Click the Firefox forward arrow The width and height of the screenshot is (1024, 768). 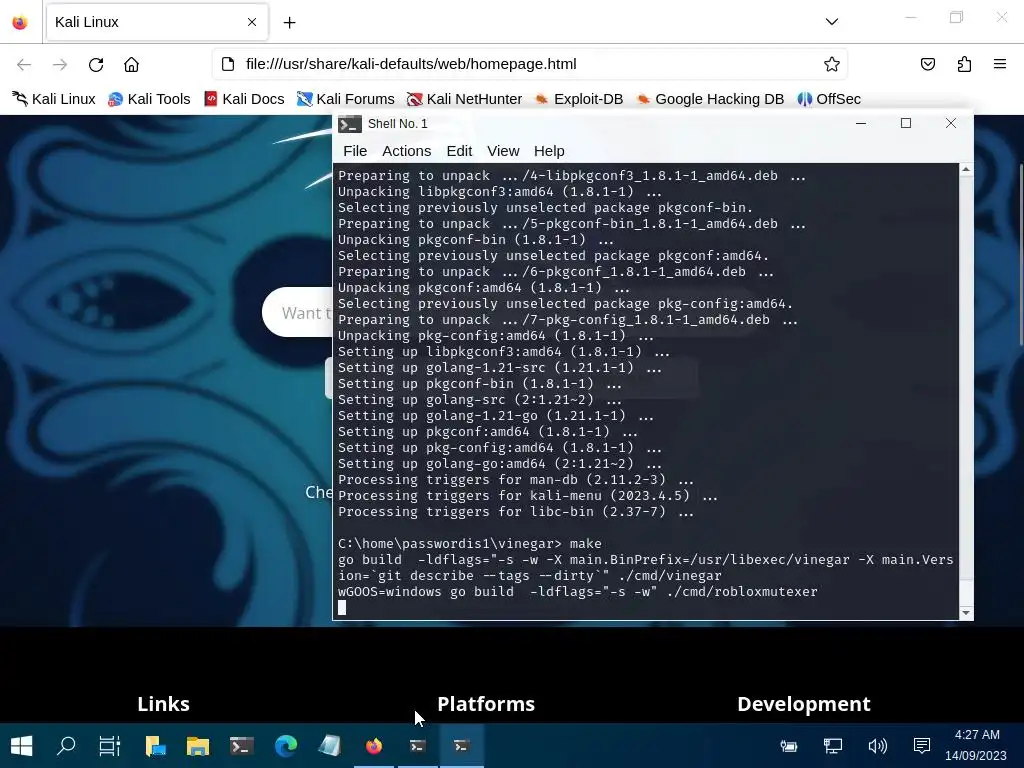[x=60, y=64]
